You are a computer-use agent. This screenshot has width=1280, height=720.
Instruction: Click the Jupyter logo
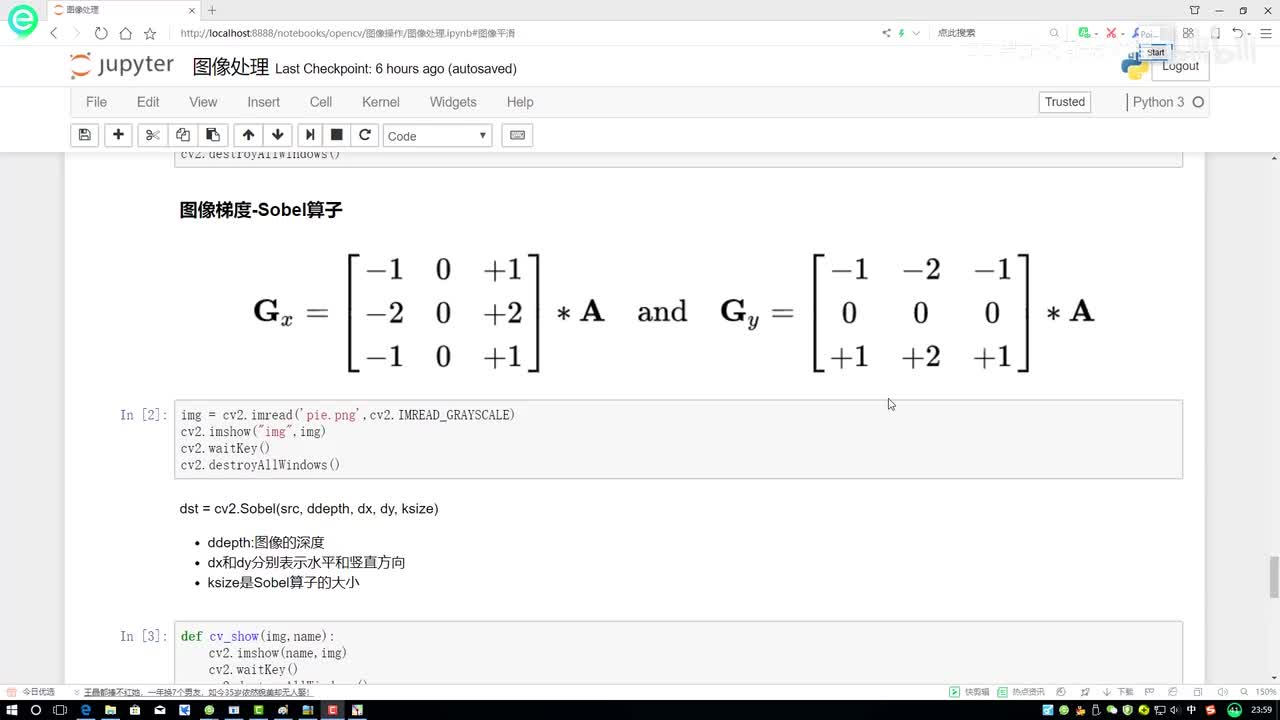(x=122, y=66)
